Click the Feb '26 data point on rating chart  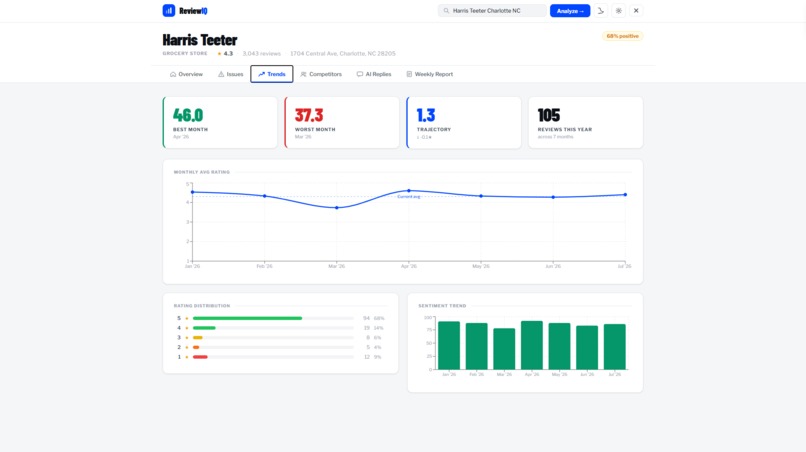[x=265, y=196]
